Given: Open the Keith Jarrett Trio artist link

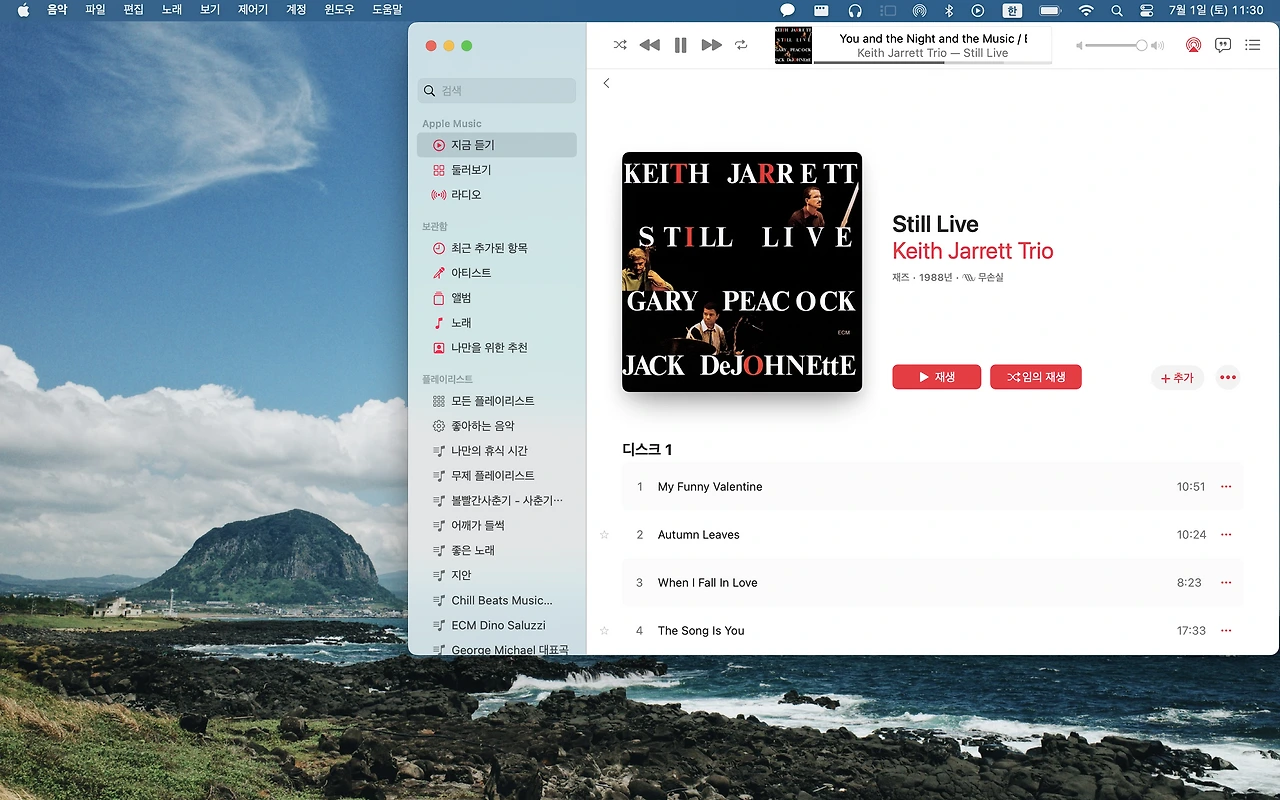Looking at the screenshot, I should pos(973,251).
